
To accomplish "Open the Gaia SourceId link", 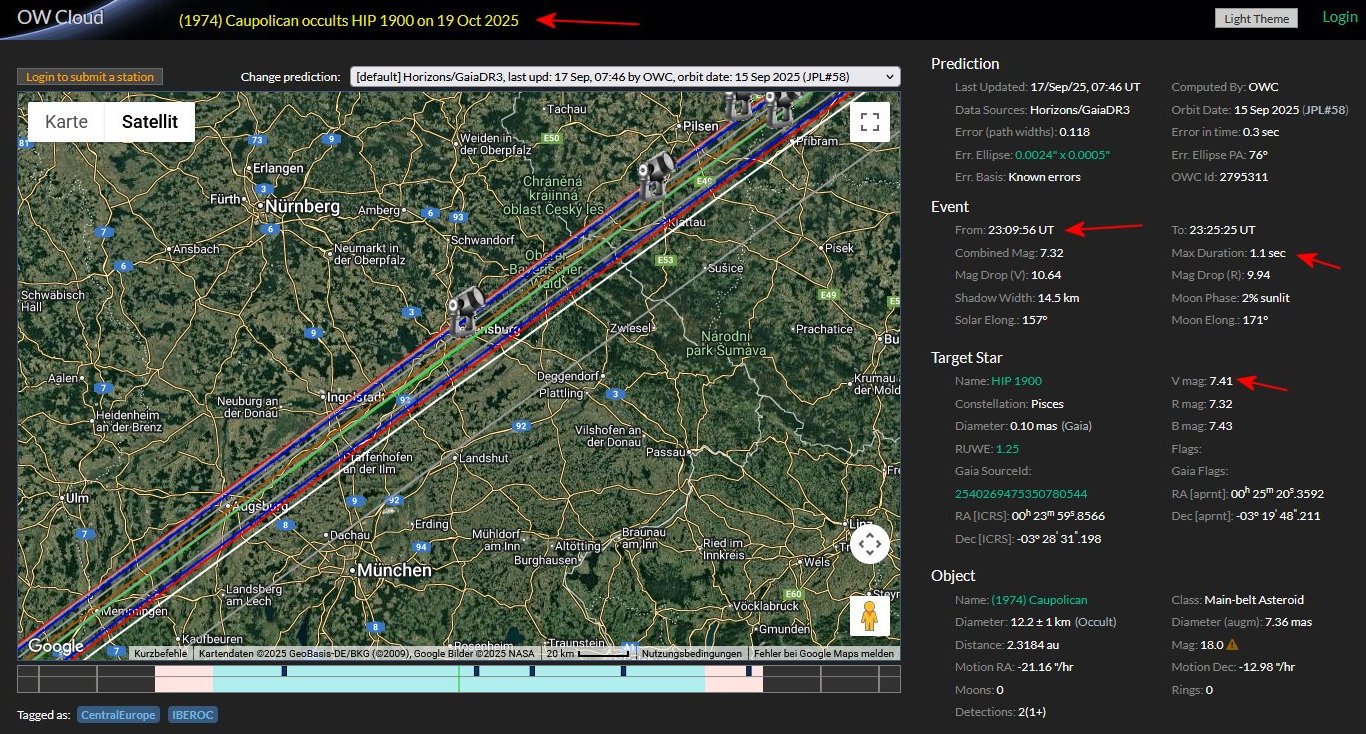I will click(x=1022, y=494).
